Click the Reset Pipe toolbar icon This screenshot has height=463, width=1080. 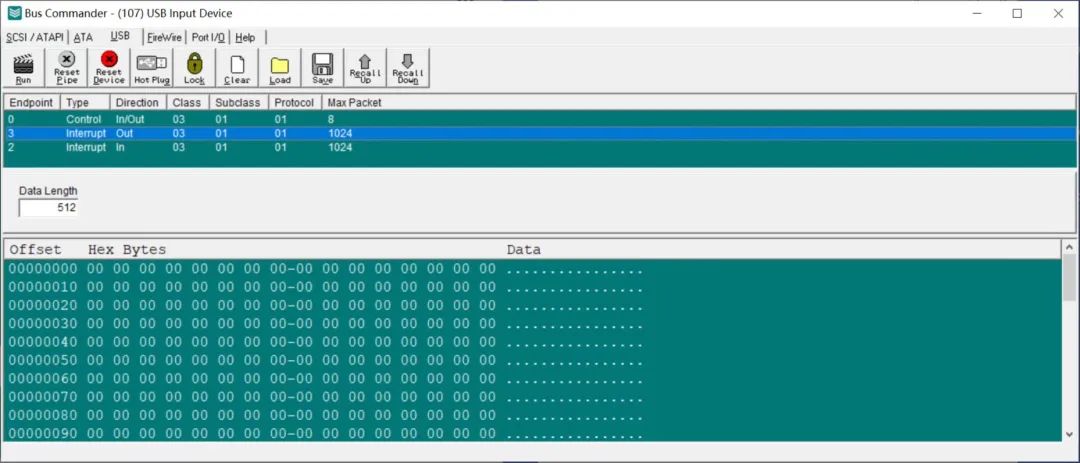tap(67, 59)
